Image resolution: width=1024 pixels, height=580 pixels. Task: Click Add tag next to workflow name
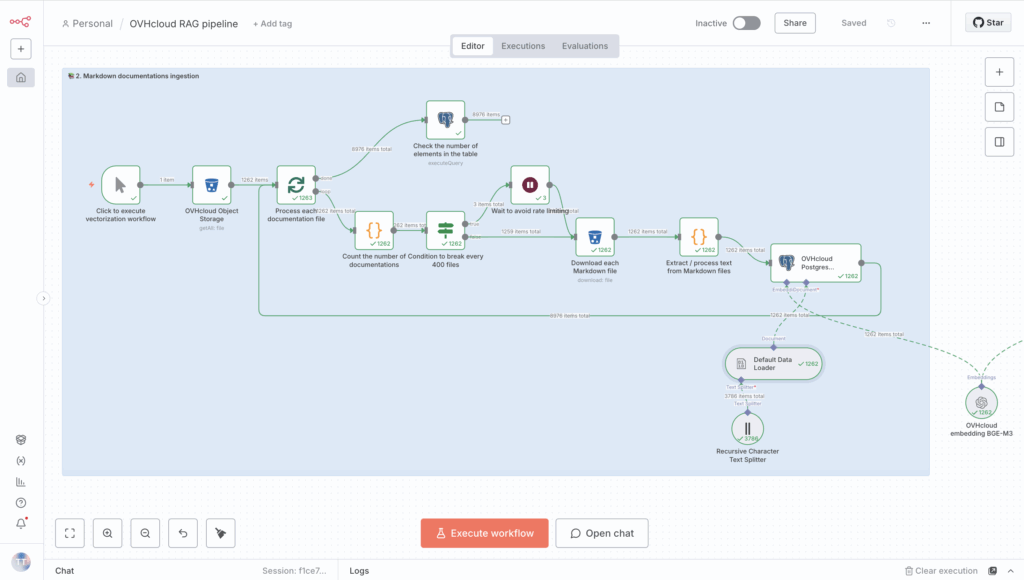[x=274, y=23]
